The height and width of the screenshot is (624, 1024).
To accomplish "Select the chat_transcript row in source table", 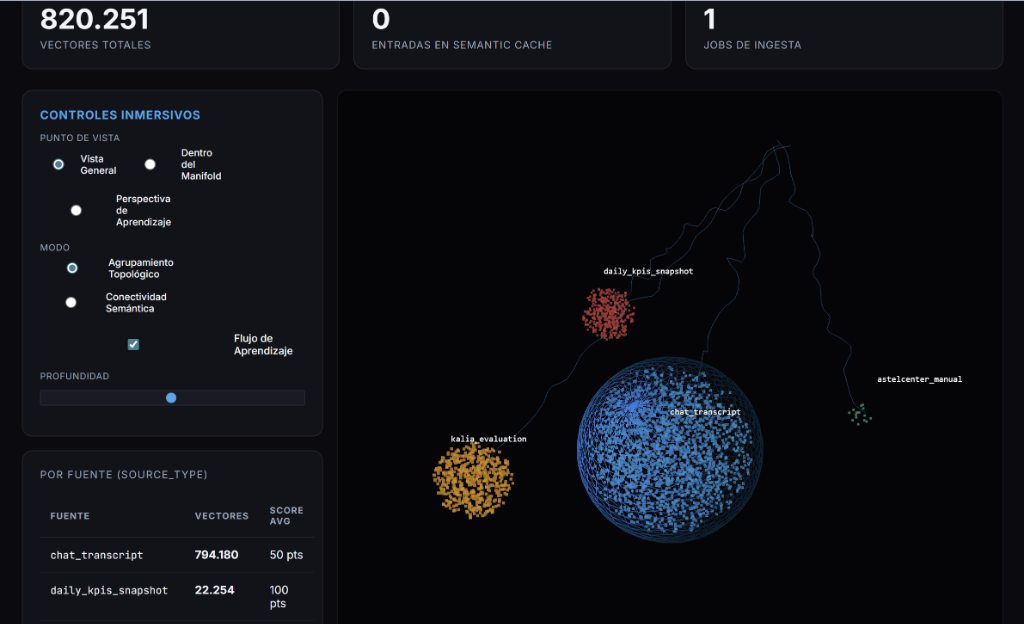I will point(97,554).
